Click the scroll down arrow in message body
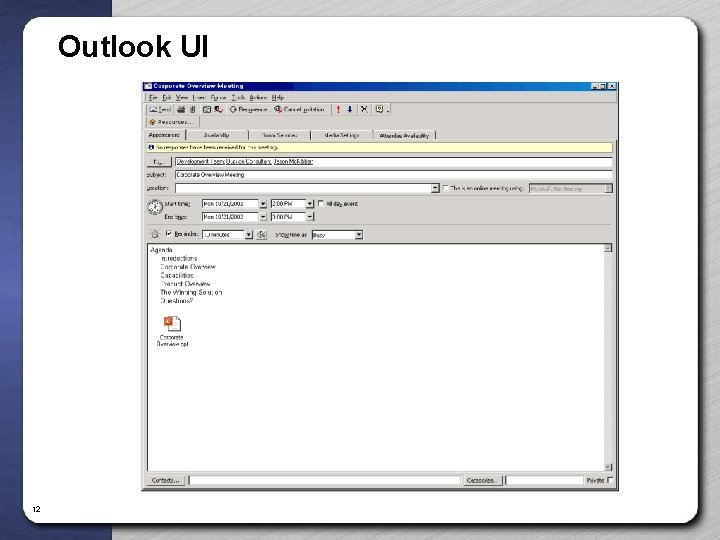The image size is (720, 540). [608, 467]
